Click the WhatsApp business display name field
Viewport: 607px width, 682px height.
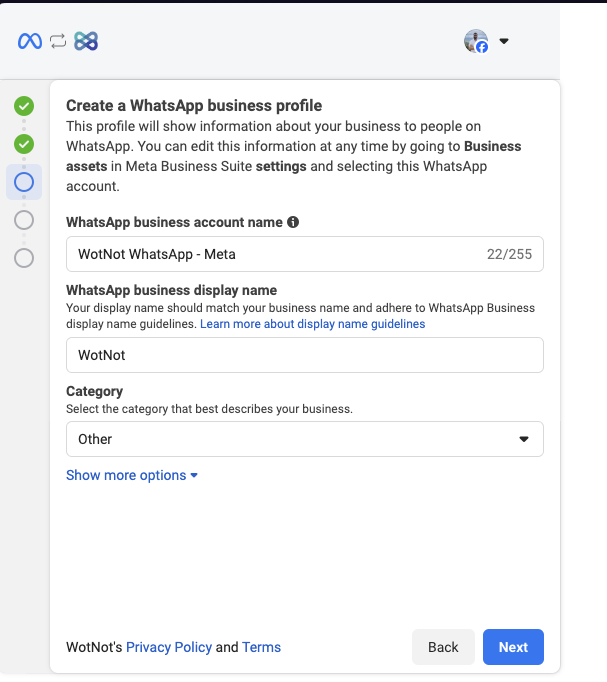pyautogui.click(x=304, y=355)
